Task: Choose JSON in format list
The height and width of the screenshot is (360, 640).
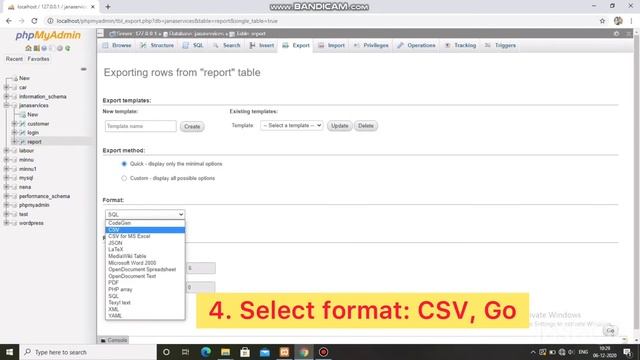Action: (x=145, y=243)
